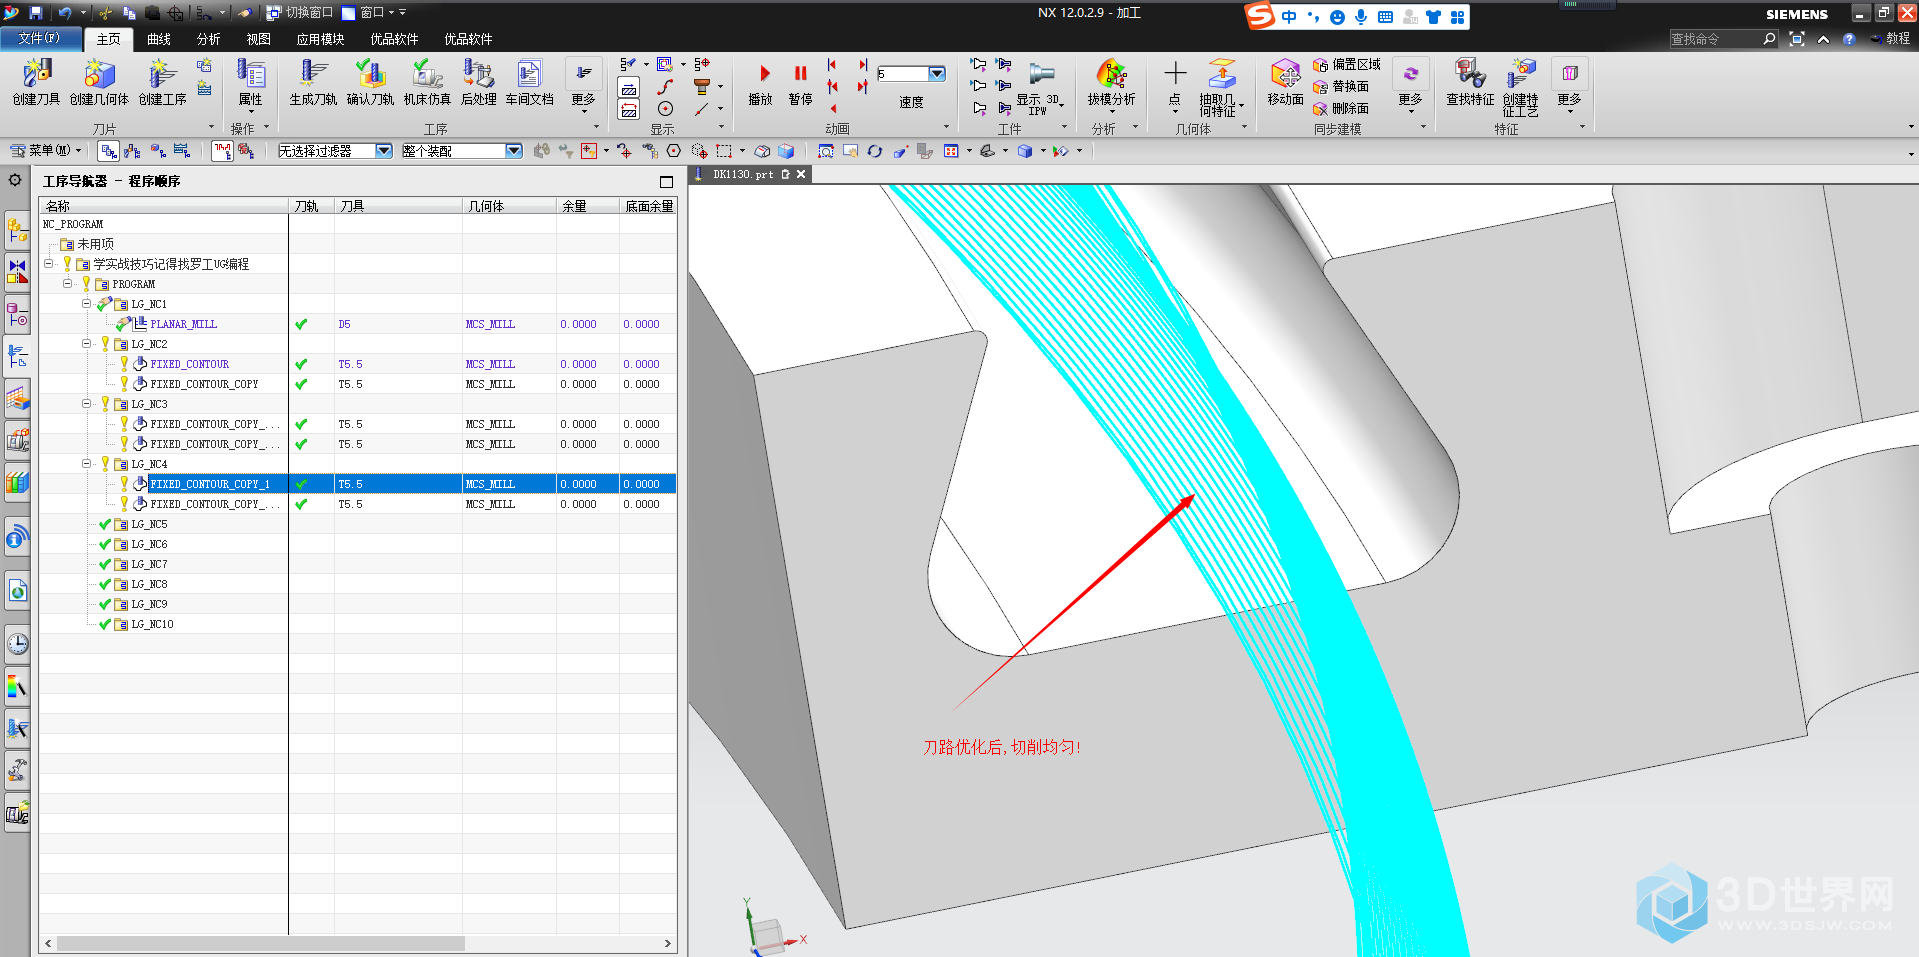Click the navigator horizontal scrollbar

[261, 943]
